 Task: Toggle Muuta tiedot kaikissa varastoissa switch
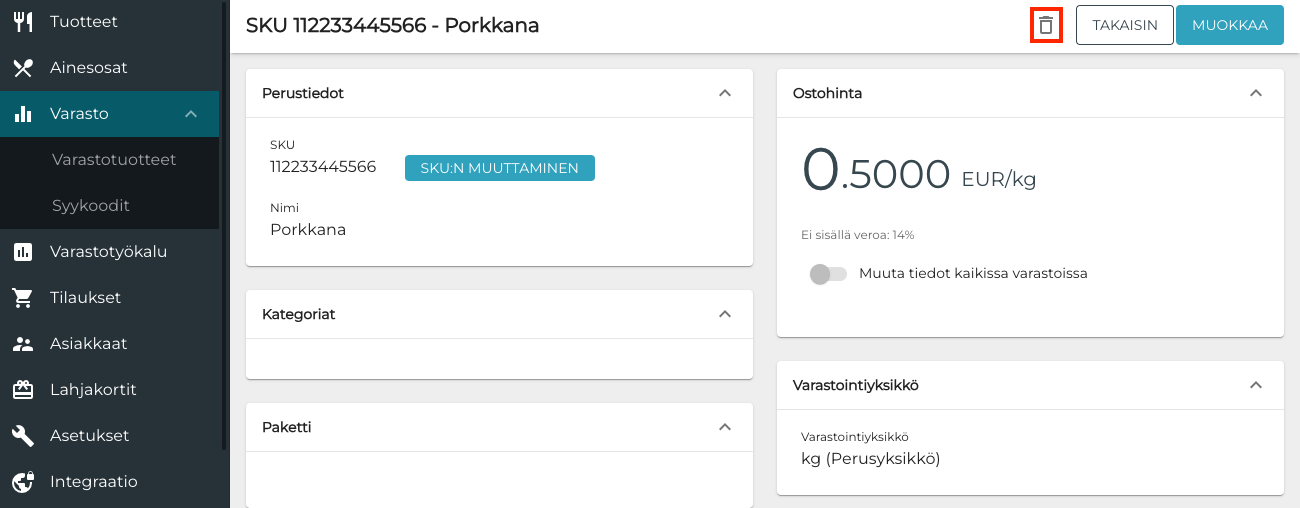coord(828,273)
